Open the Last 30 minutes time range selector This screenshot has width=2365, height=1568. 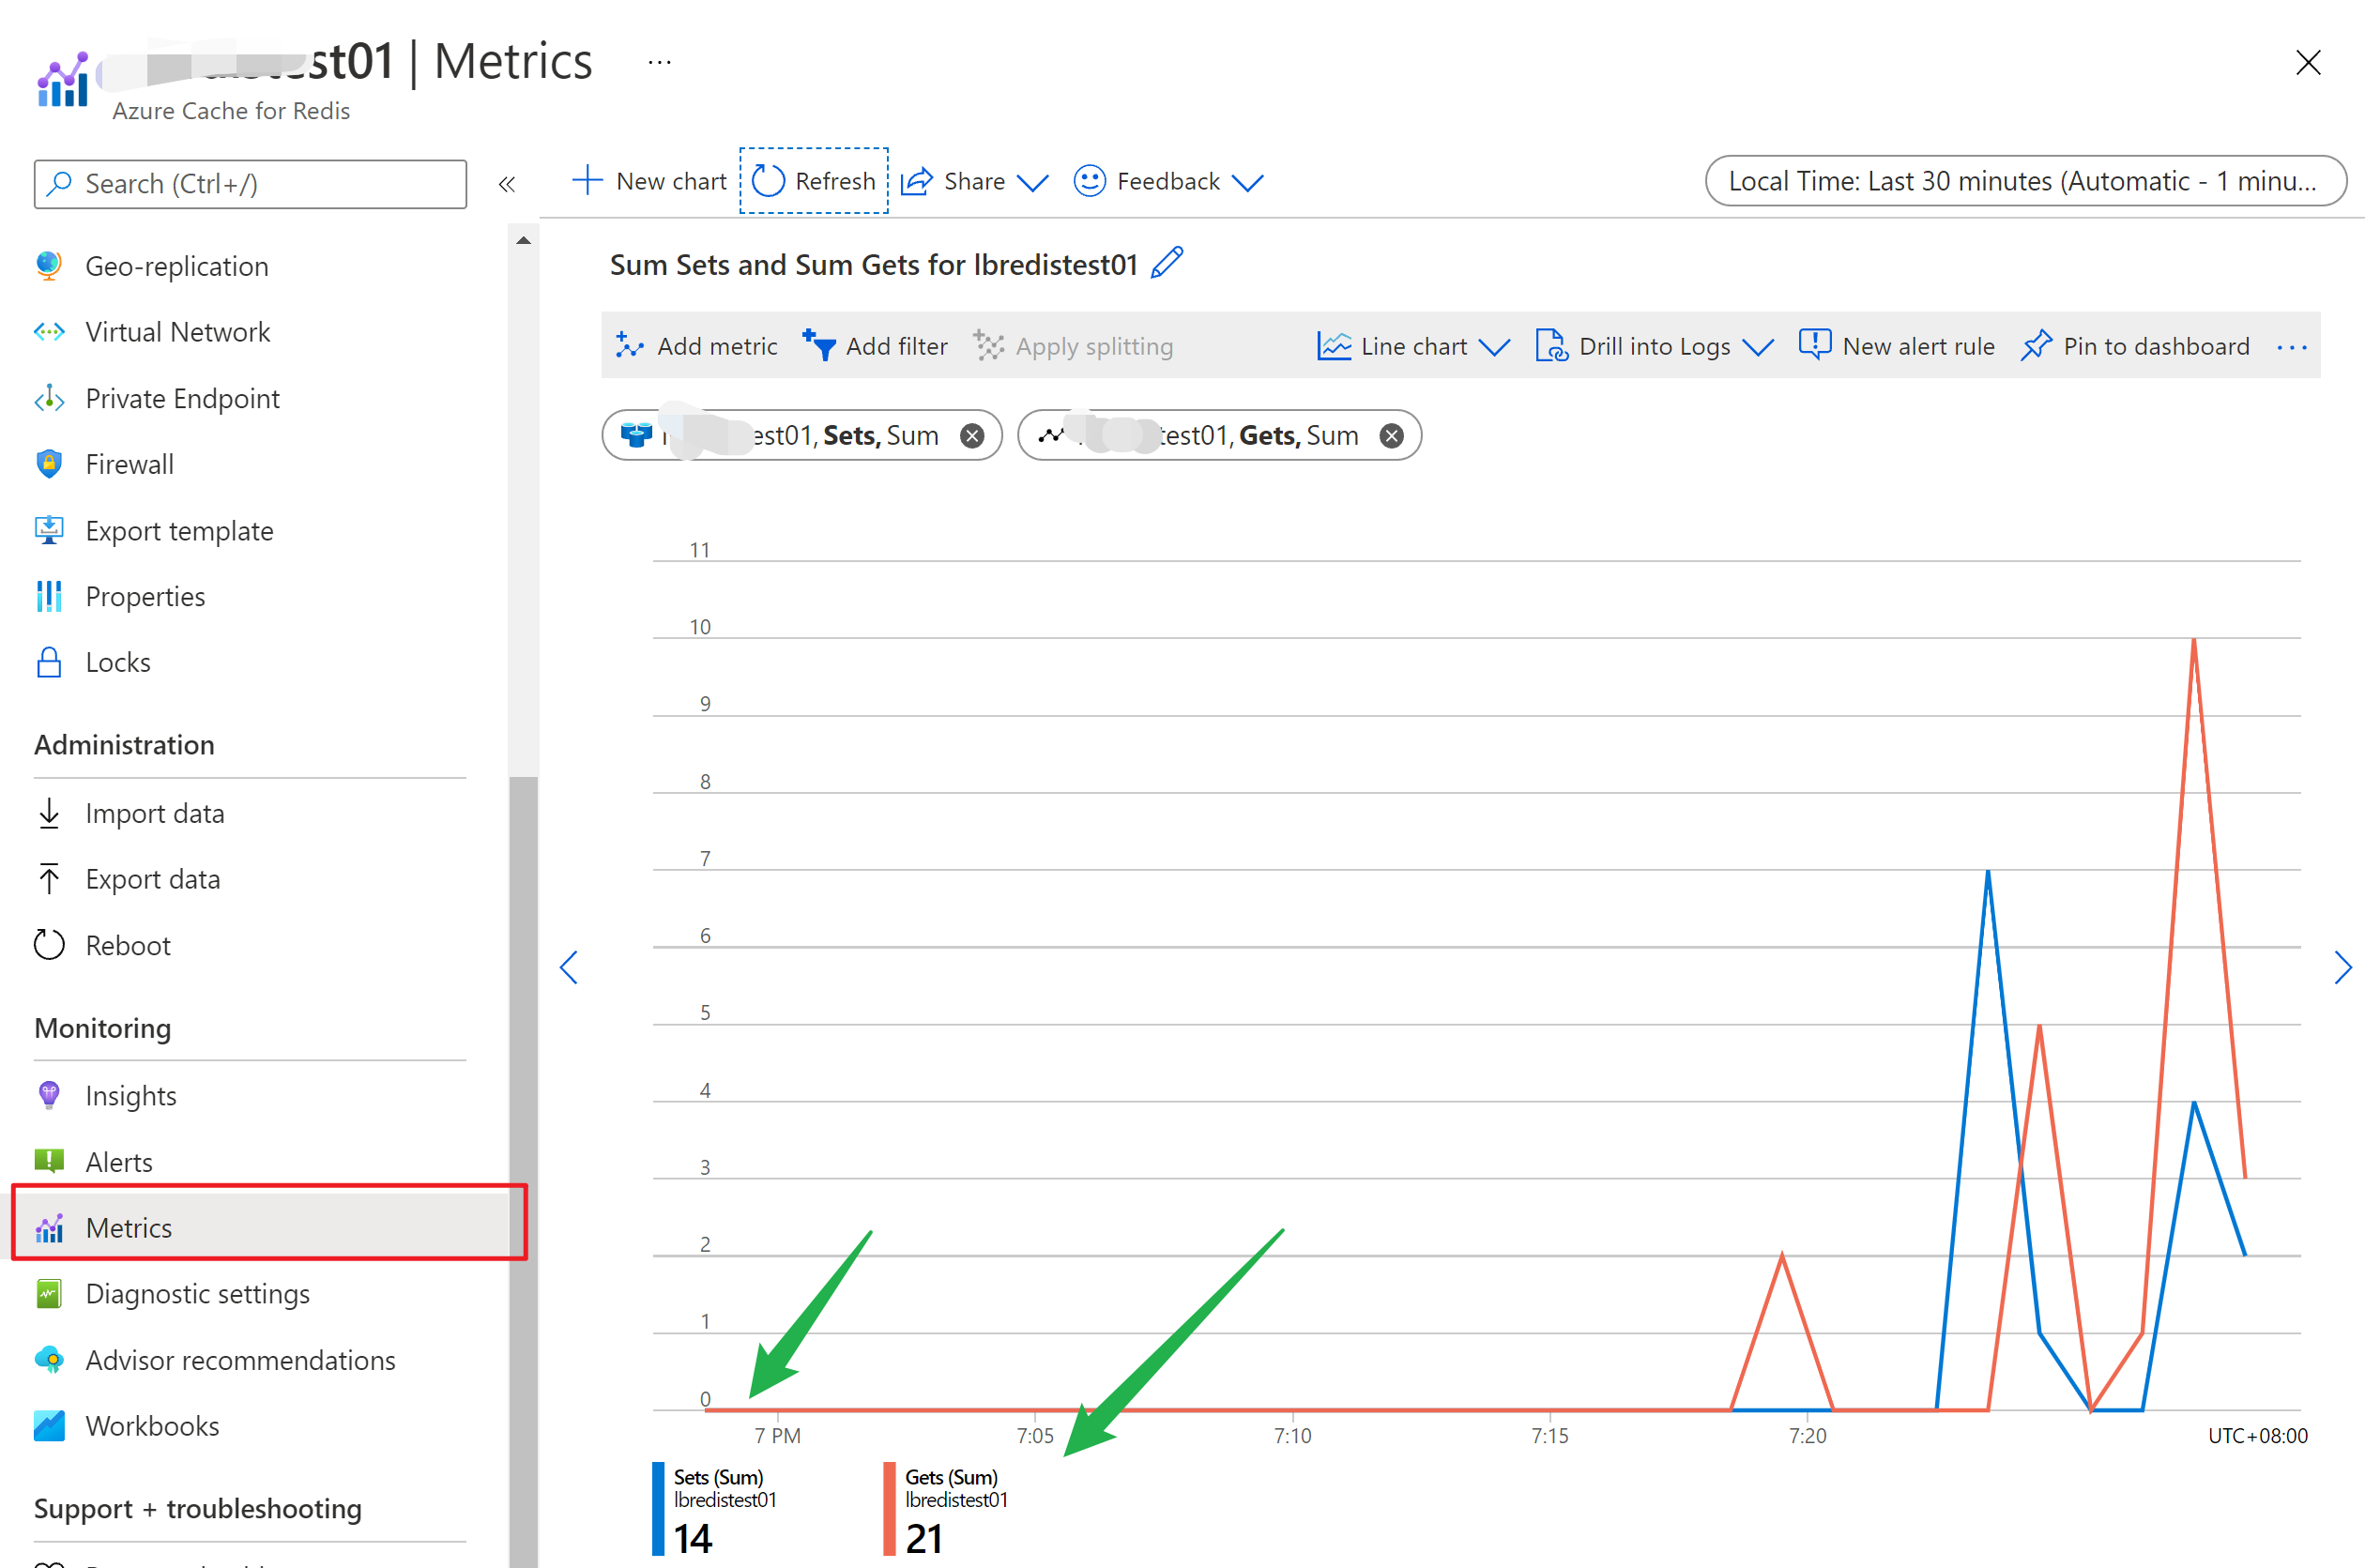2024,181
